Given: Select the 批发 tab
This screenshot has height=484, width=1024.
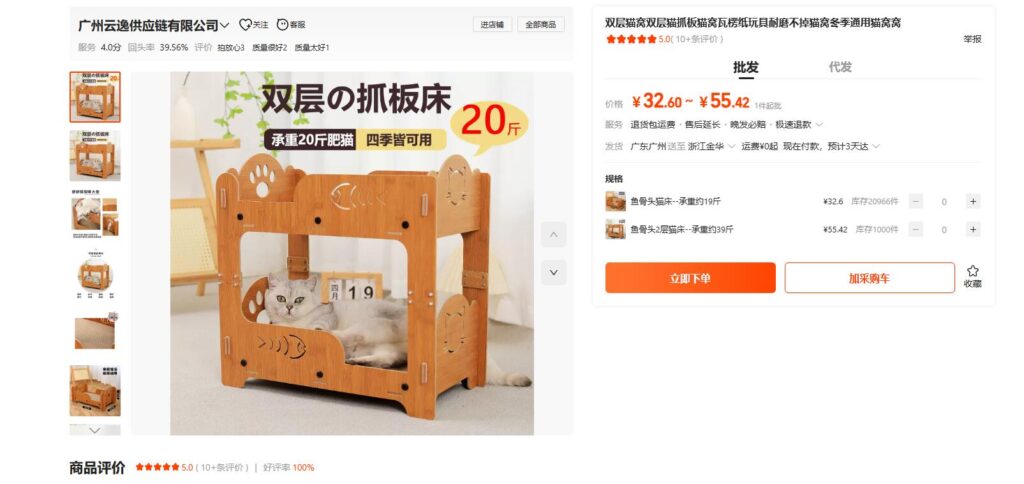Looking at the screenshot, I should click(745, 67).
